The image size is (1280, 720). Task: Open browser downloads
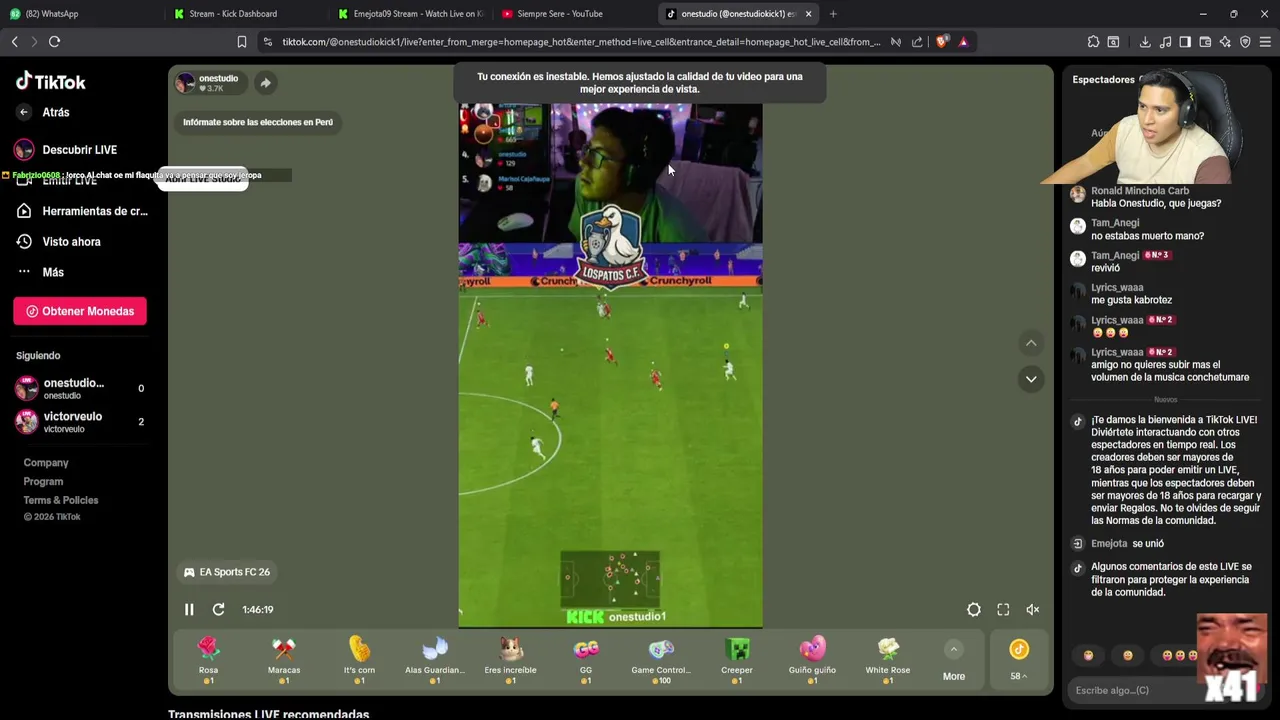(1145, 42)
